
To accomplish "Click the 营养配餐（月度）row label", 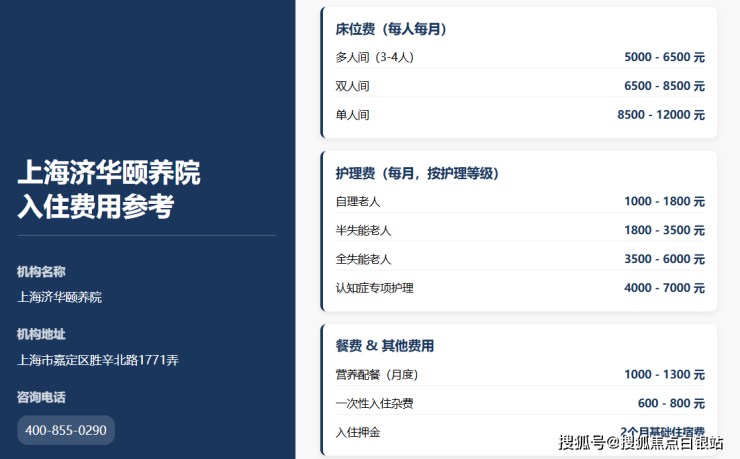I will coord(377,375).
